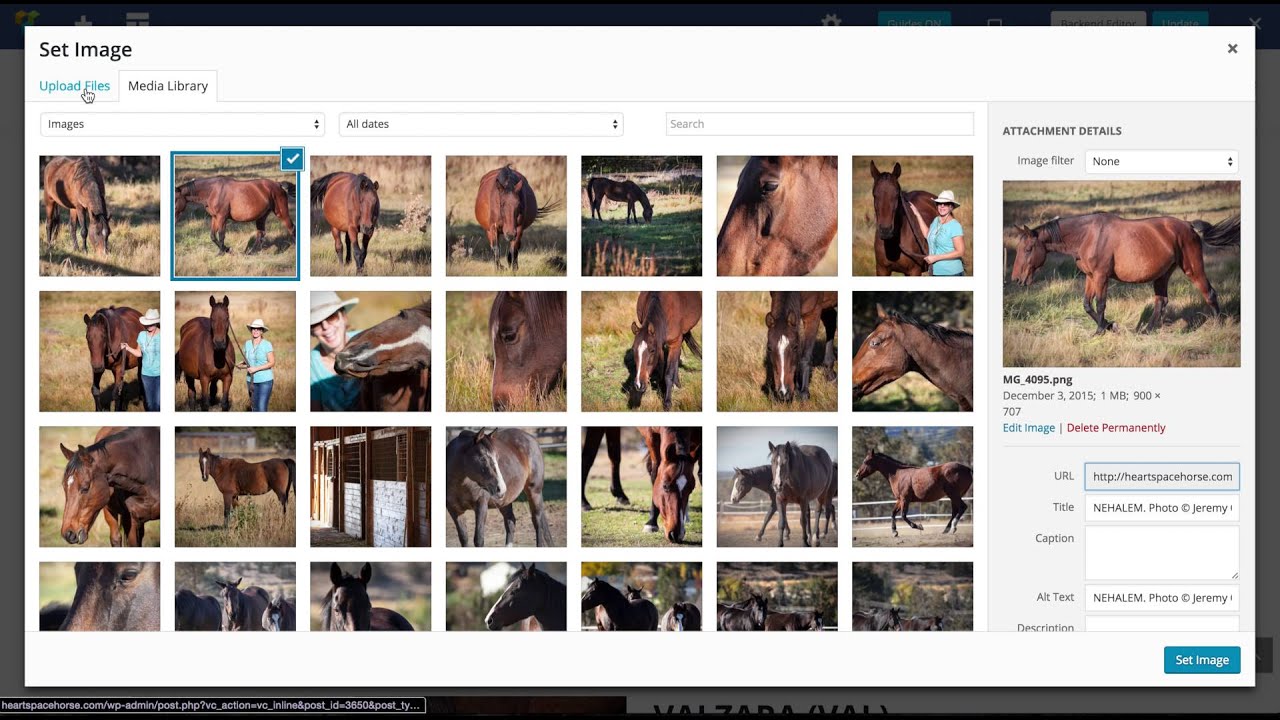Open the All dates filter dropdown
This screenshot has height=720, width=1280.
[x=481, y=124]
